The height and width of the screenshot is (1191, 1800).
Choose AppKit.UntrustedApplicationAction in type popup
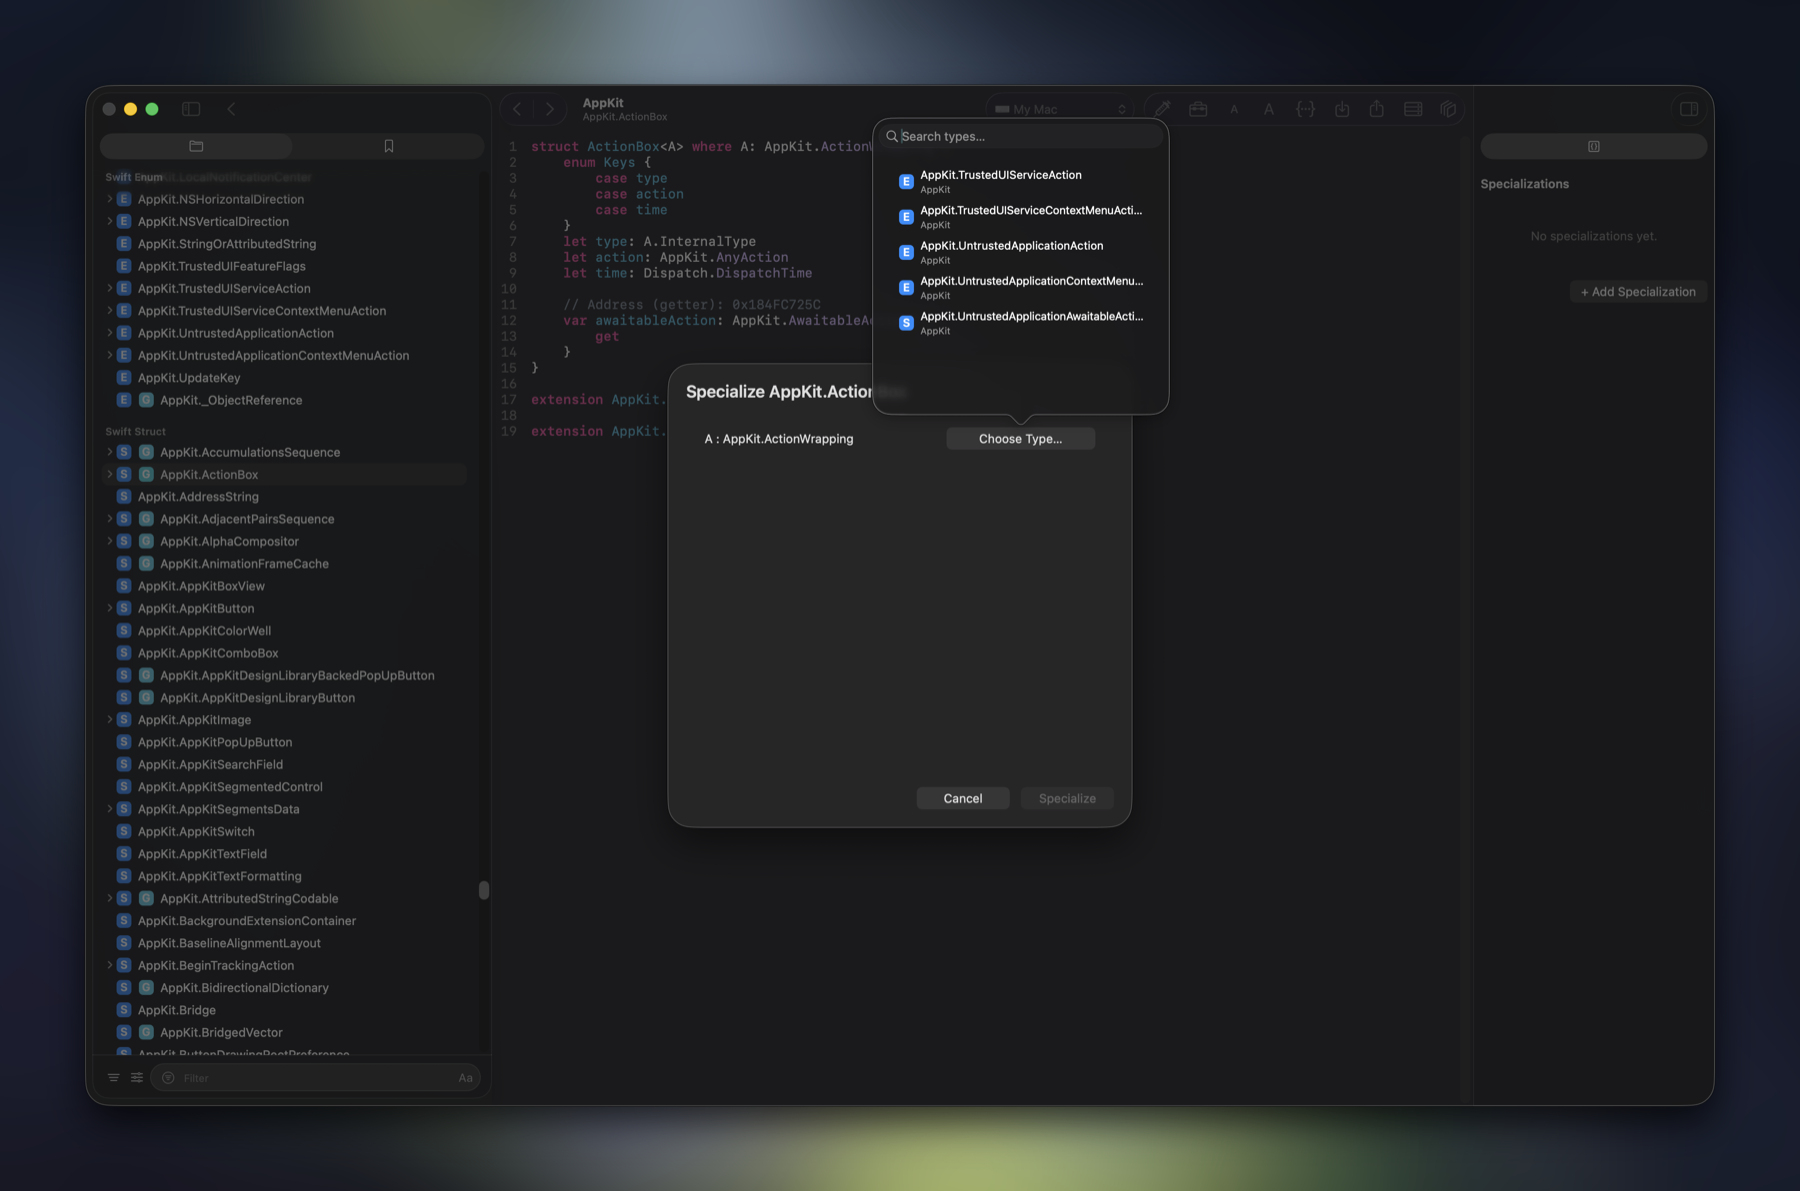pyautogui.click(x=1021, y=252)
